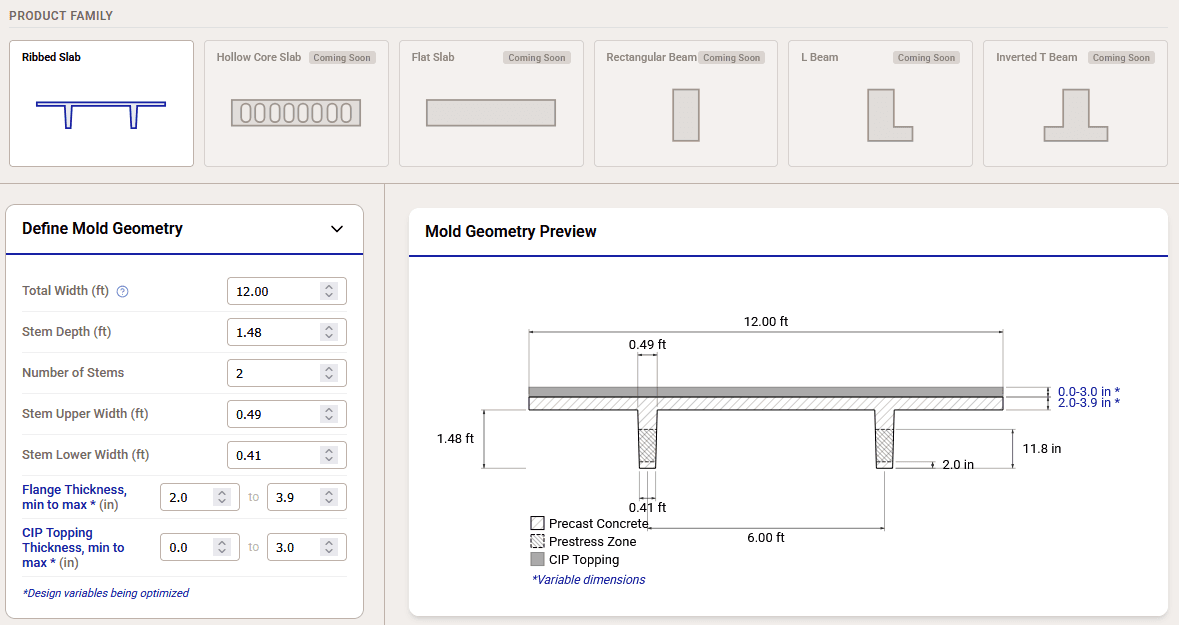Click the Design variables being optimized link
The height and width of the screenshot is (625, 1179).
pos(105,593)
